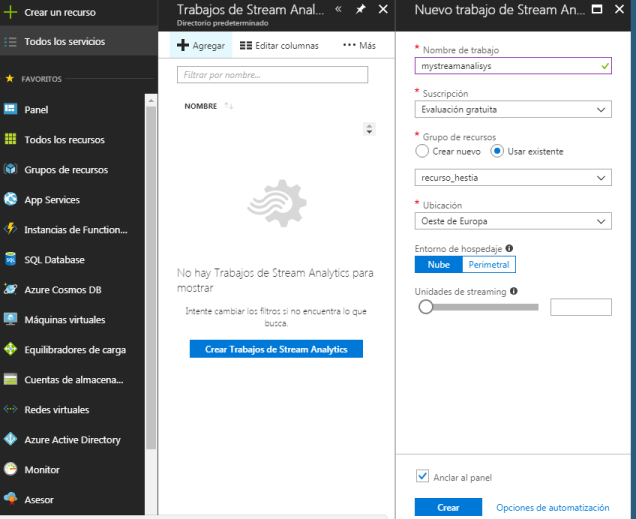Toggle the Anclar al panel checkbox

pyautogui.click(x=422, y=477)
